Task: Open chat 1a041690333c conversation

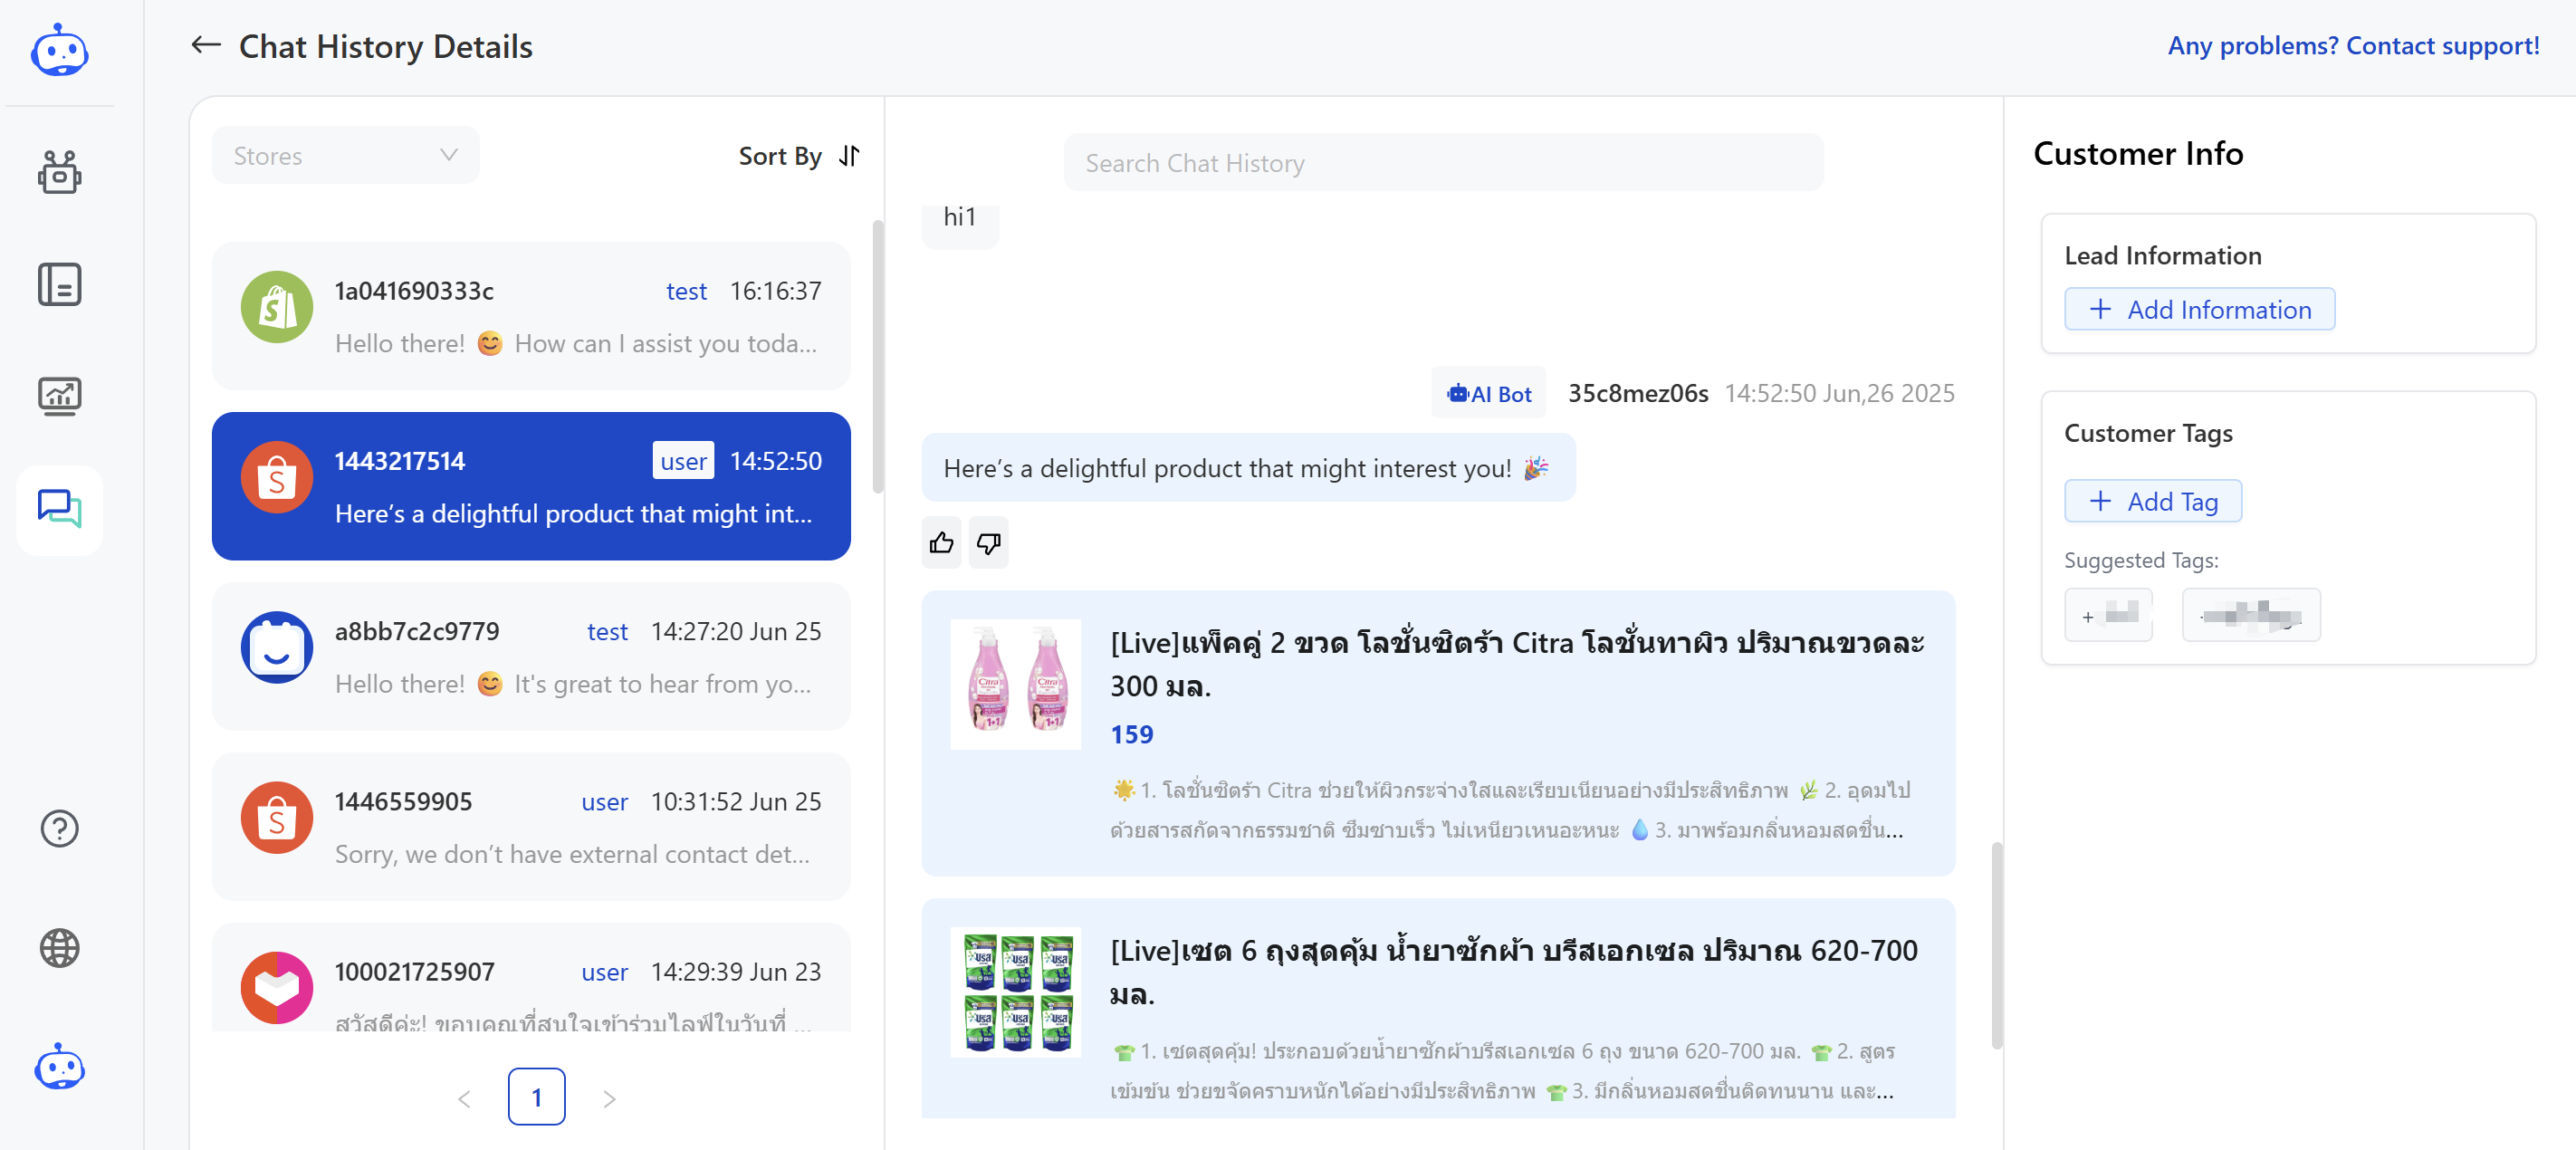Action: point(531,317)
